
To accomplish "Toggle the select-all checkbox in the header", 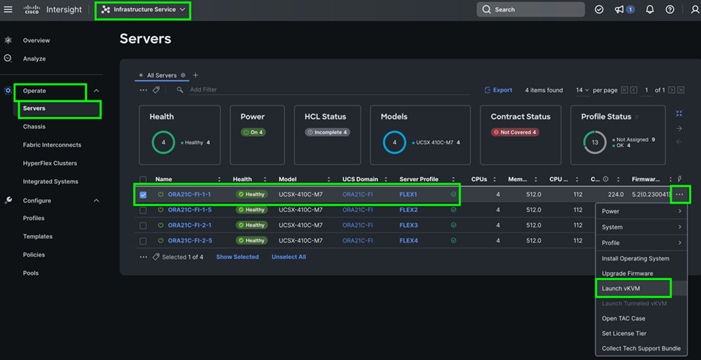I will pos(143,179).
